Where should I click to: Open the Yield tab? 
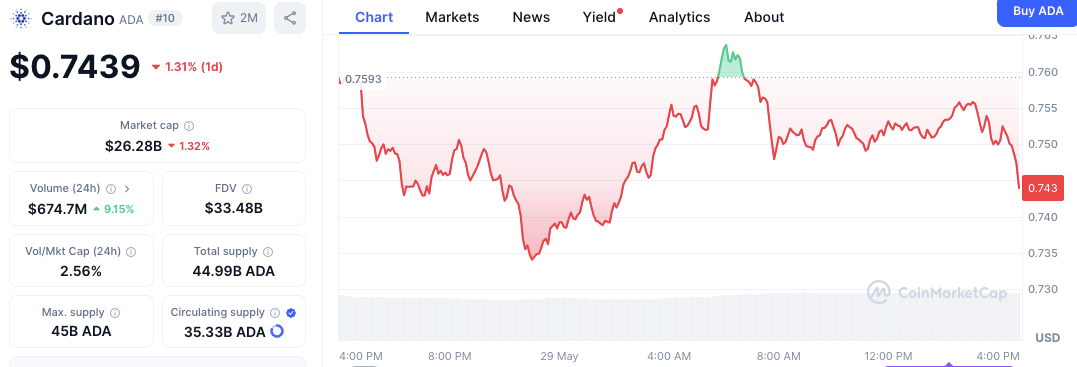[599, 17]
